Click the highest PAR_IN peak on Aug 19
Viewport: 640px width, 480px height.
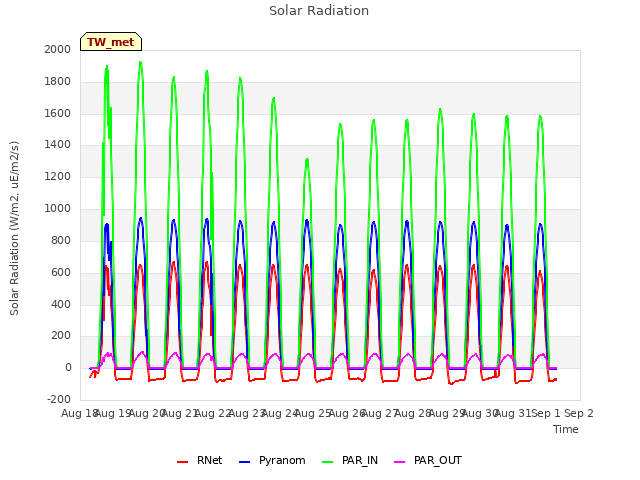[140, 62]
